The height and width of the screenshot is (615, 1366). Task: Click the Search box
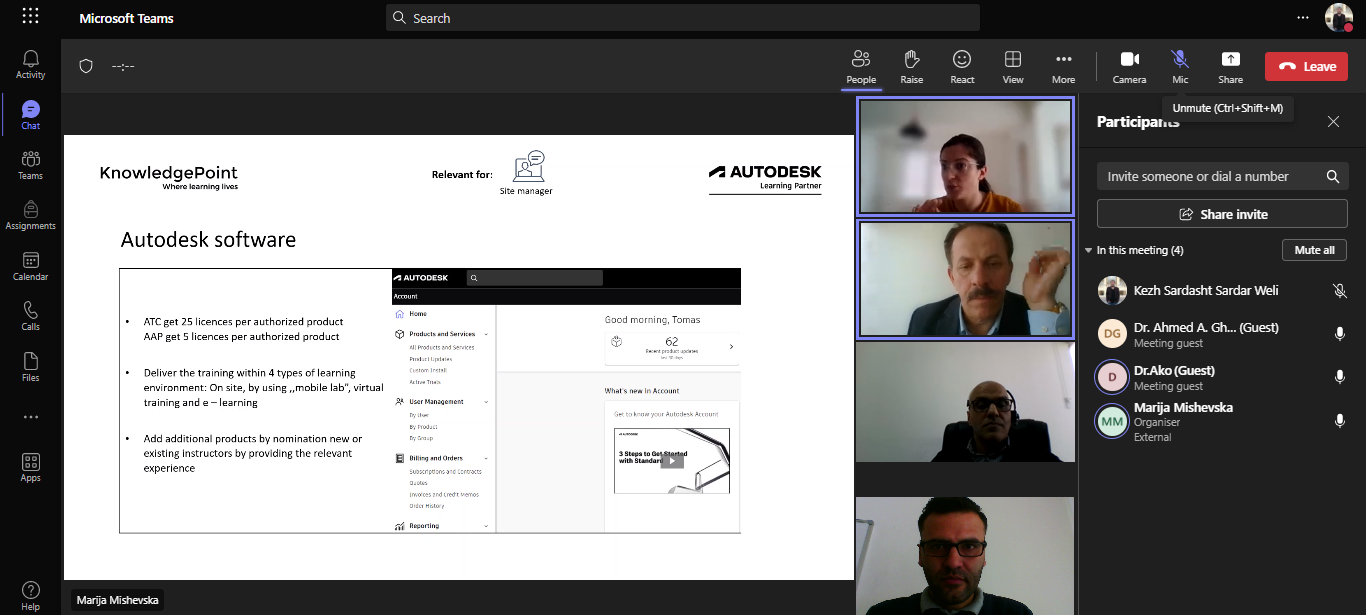(x=683, y=18)
